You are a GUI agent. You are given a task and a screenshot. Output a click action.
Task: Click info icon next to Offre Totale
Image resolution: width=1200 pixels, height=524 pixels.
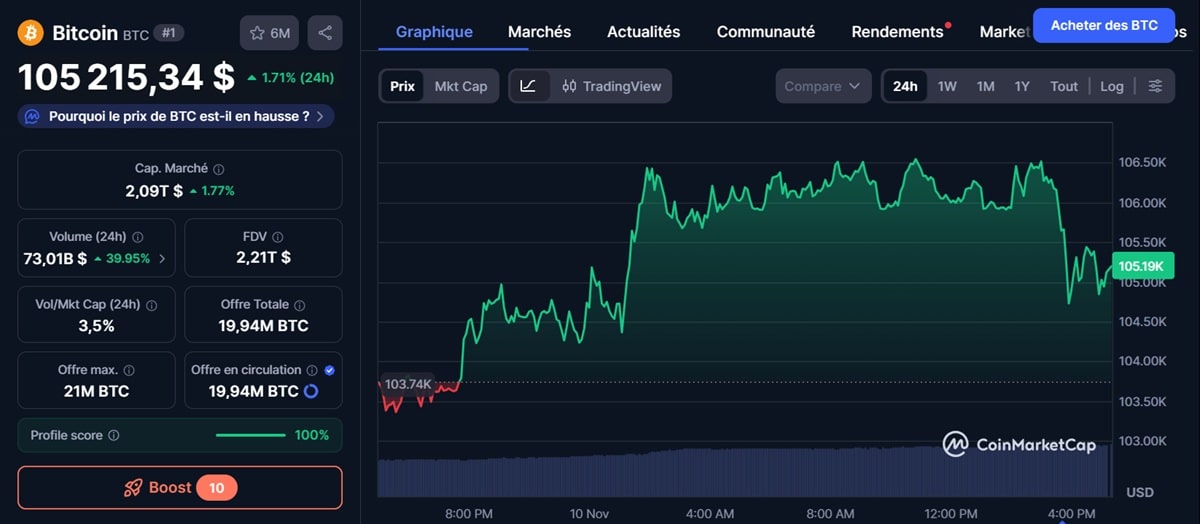[x=299, y=305]
